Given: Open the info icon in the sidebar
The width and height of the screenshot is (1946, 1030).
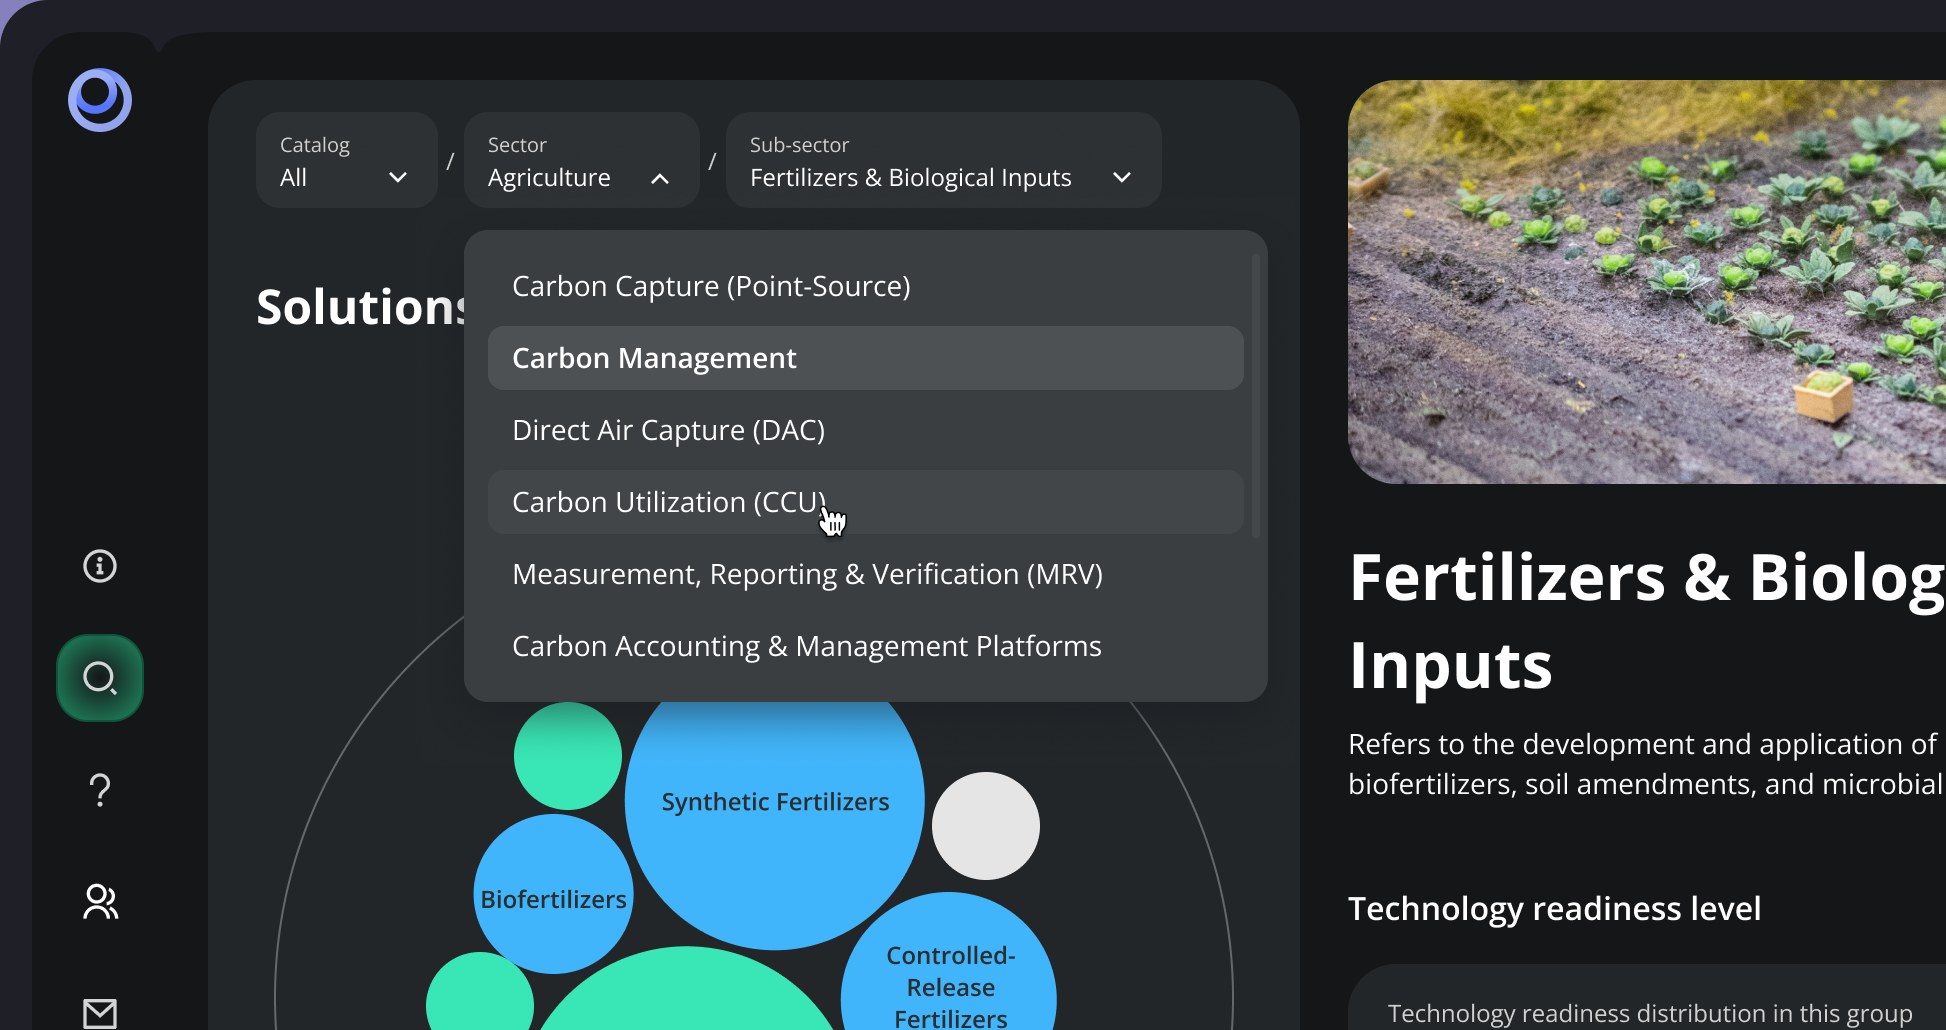Looking at the screenshot, I should coord(100,566).
